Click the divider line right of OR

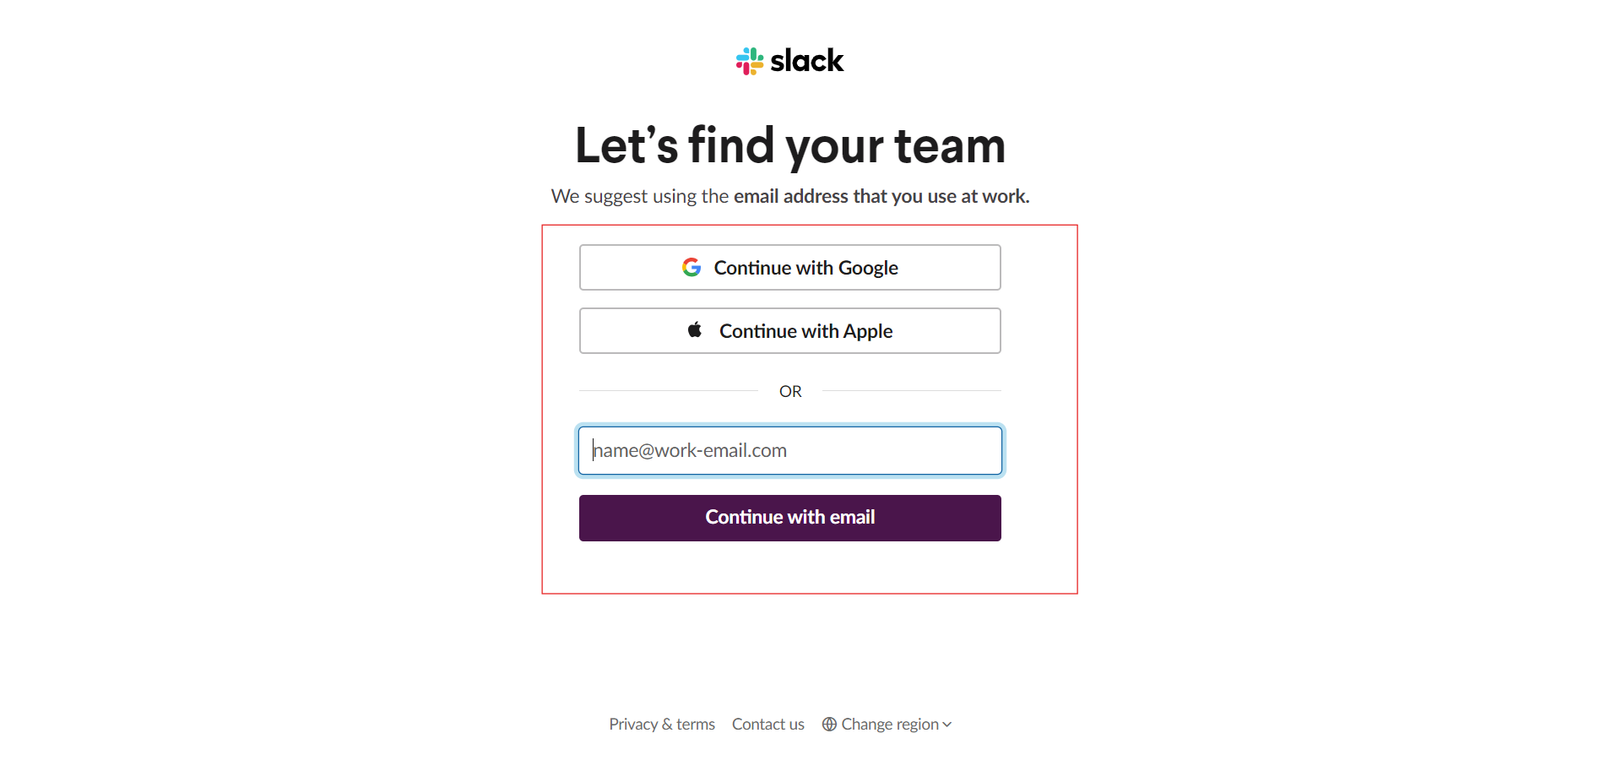pyautogui.click(x=911, y=391)
